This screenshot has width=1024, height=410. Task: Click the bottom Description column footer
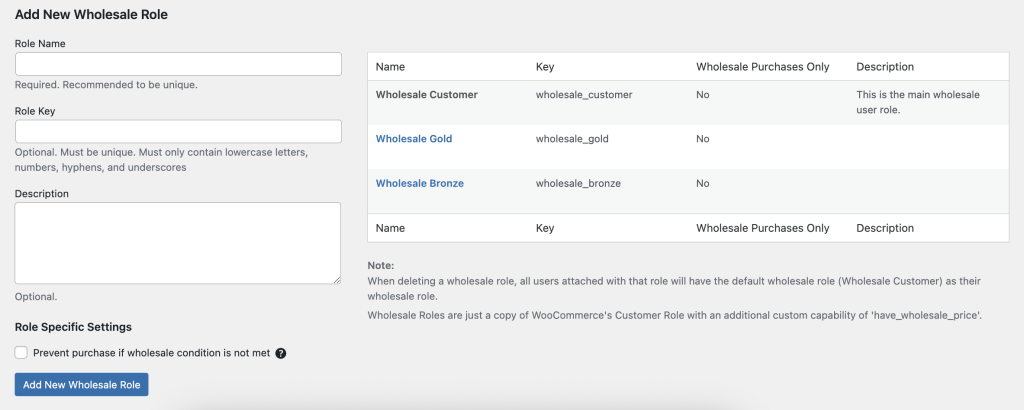click(x=885, y=228)
